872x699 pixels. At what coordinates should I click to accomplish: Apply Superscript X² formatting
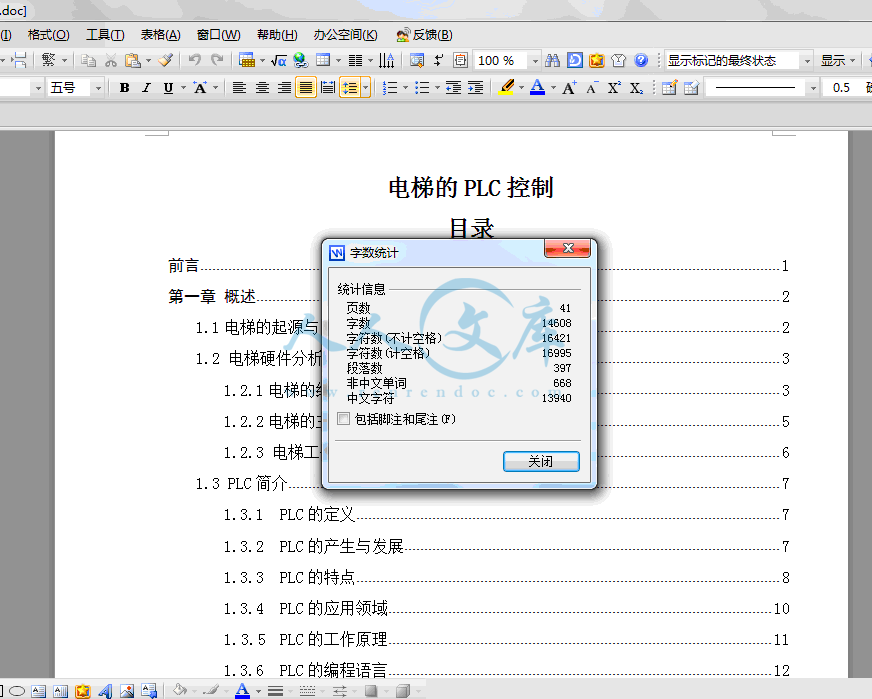[x=614, y=87]
